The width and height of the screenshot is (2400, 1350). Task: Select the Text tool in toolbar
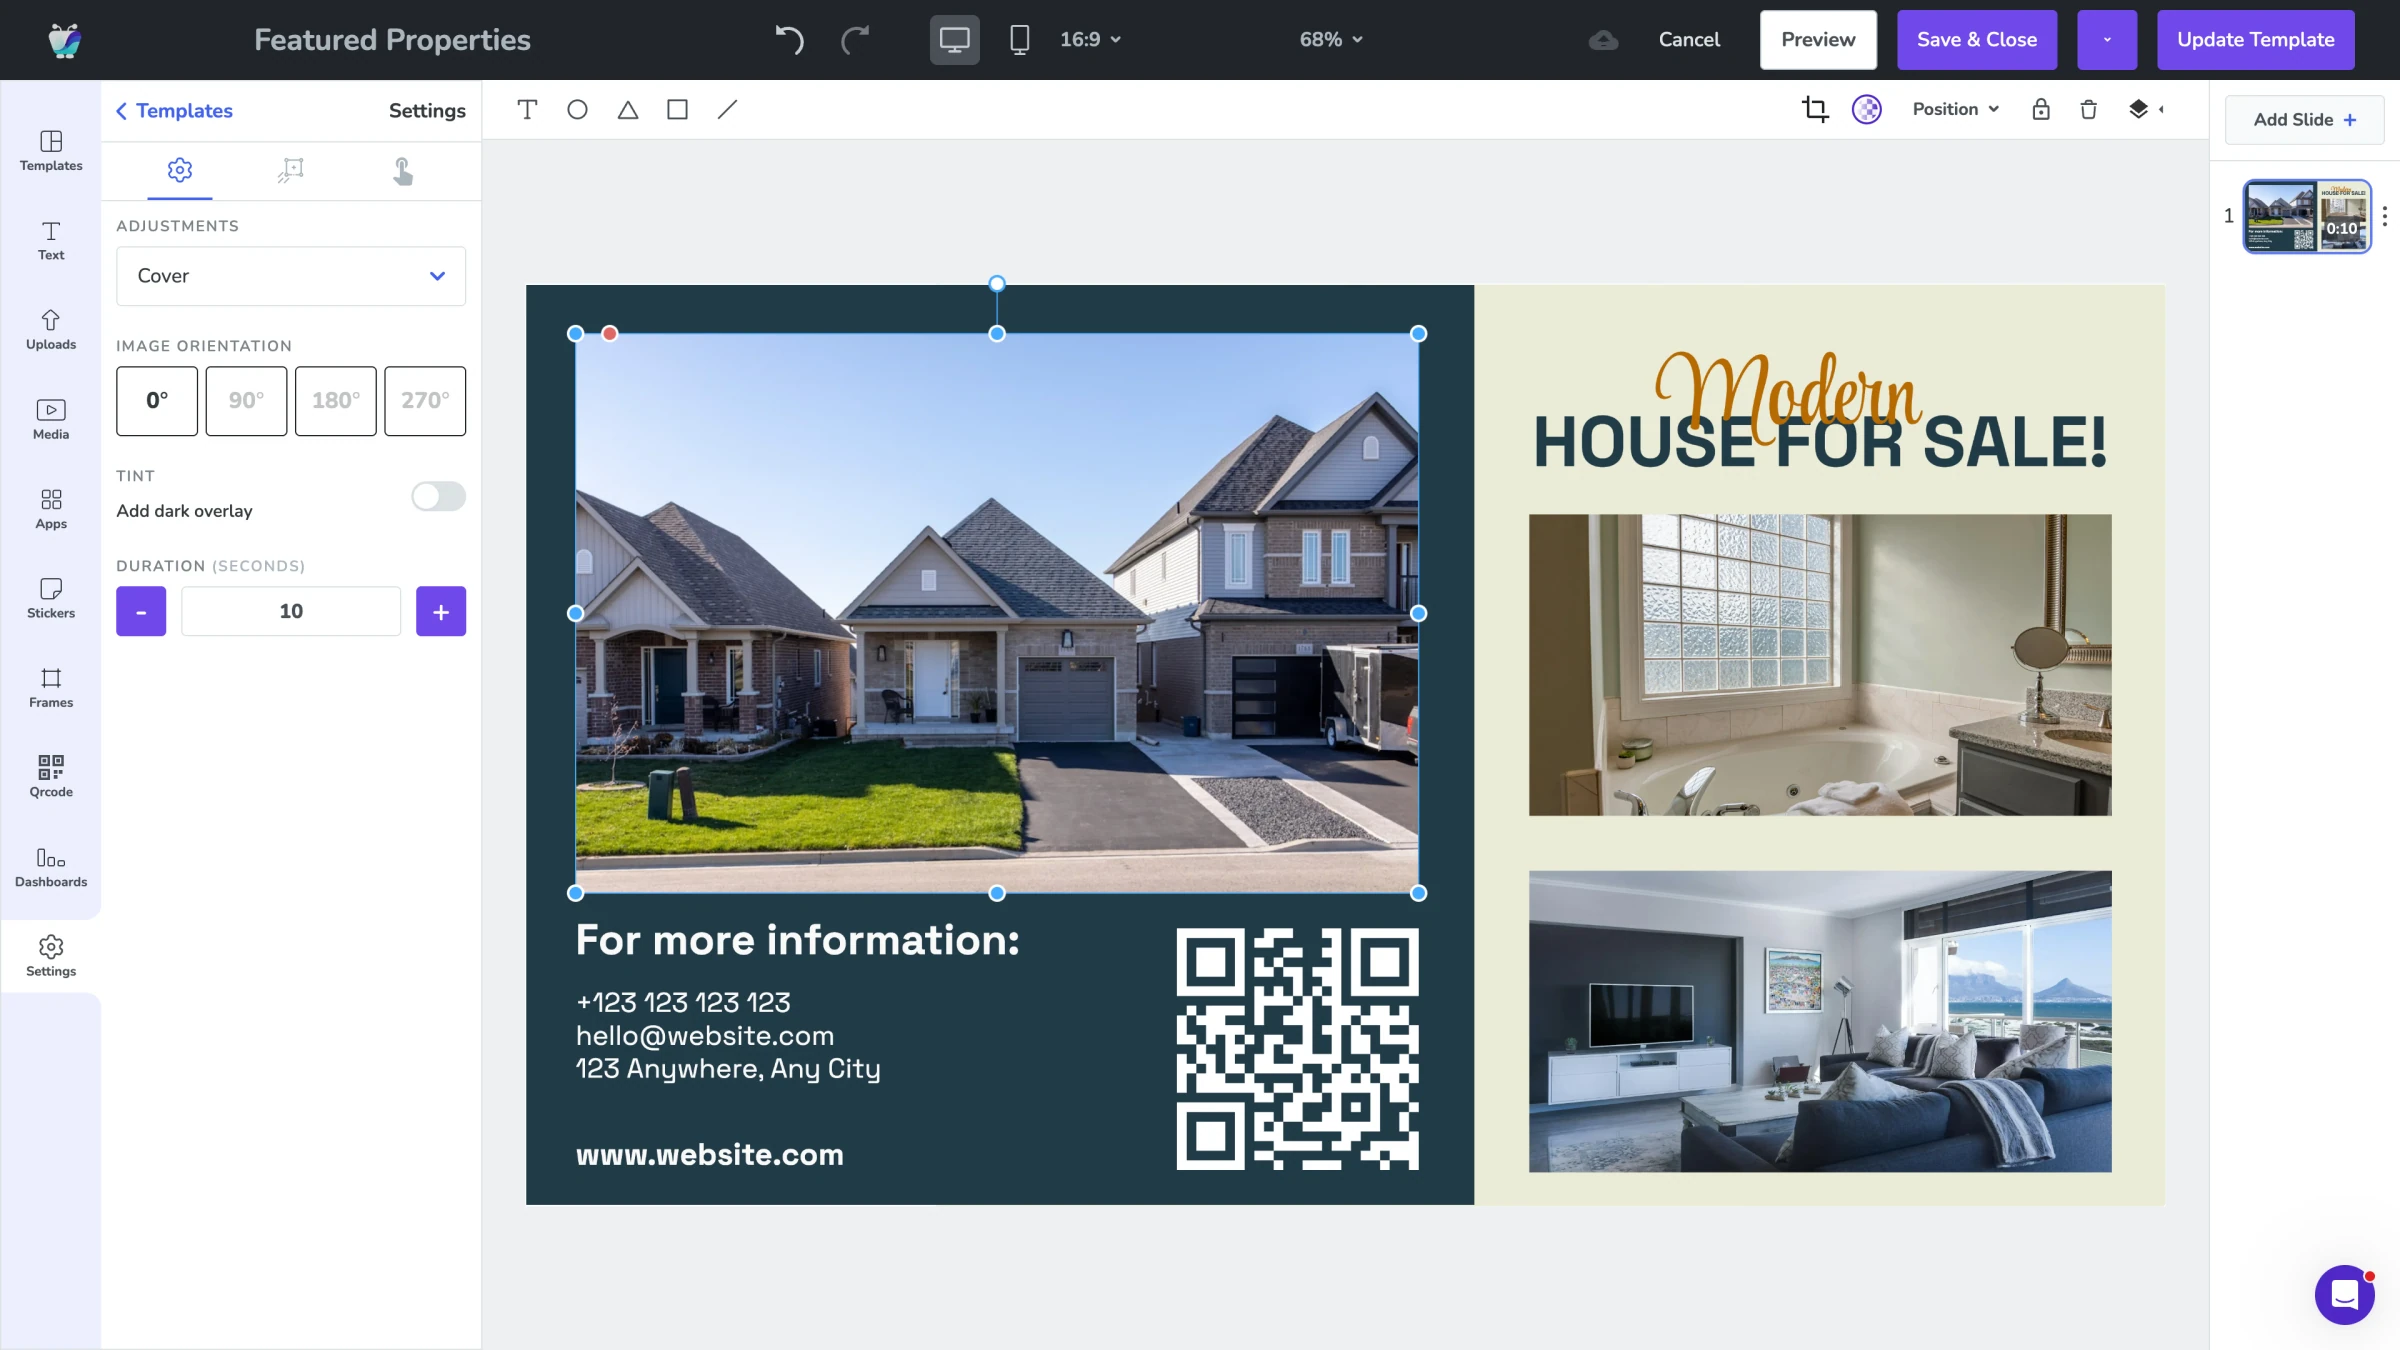[x=527, y=109]
